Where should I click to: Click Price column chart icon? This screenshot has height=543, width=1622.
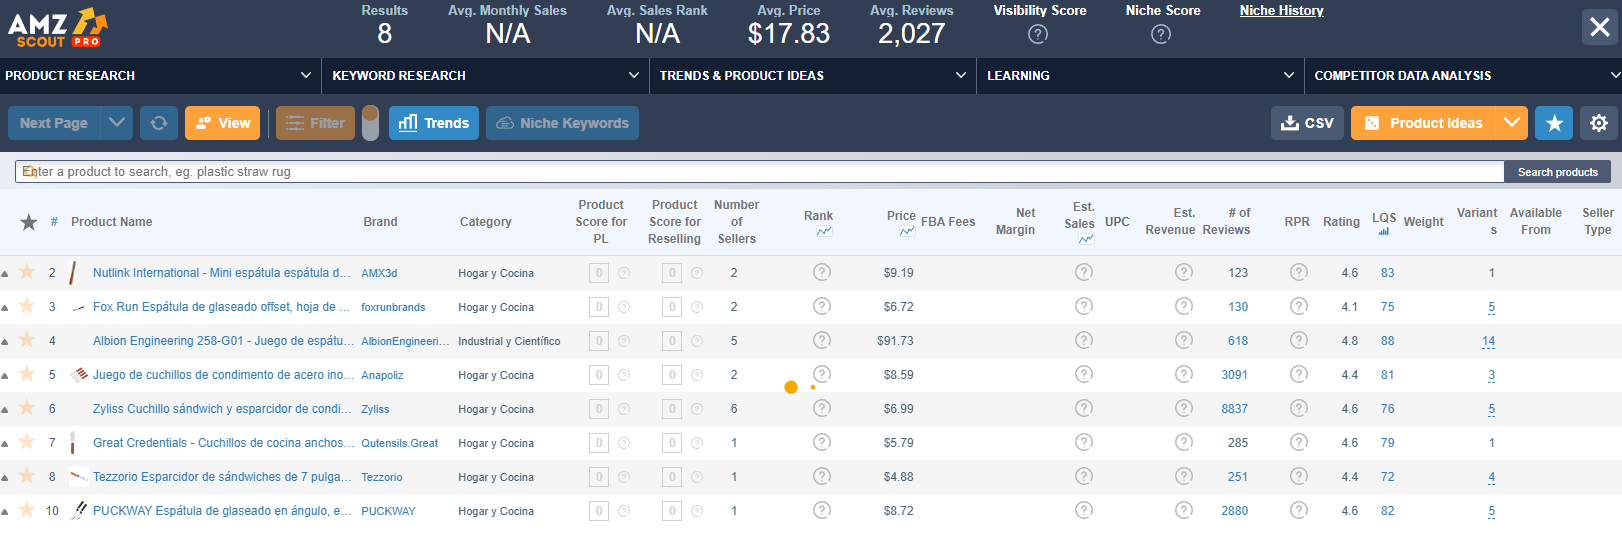pos(907,232)
